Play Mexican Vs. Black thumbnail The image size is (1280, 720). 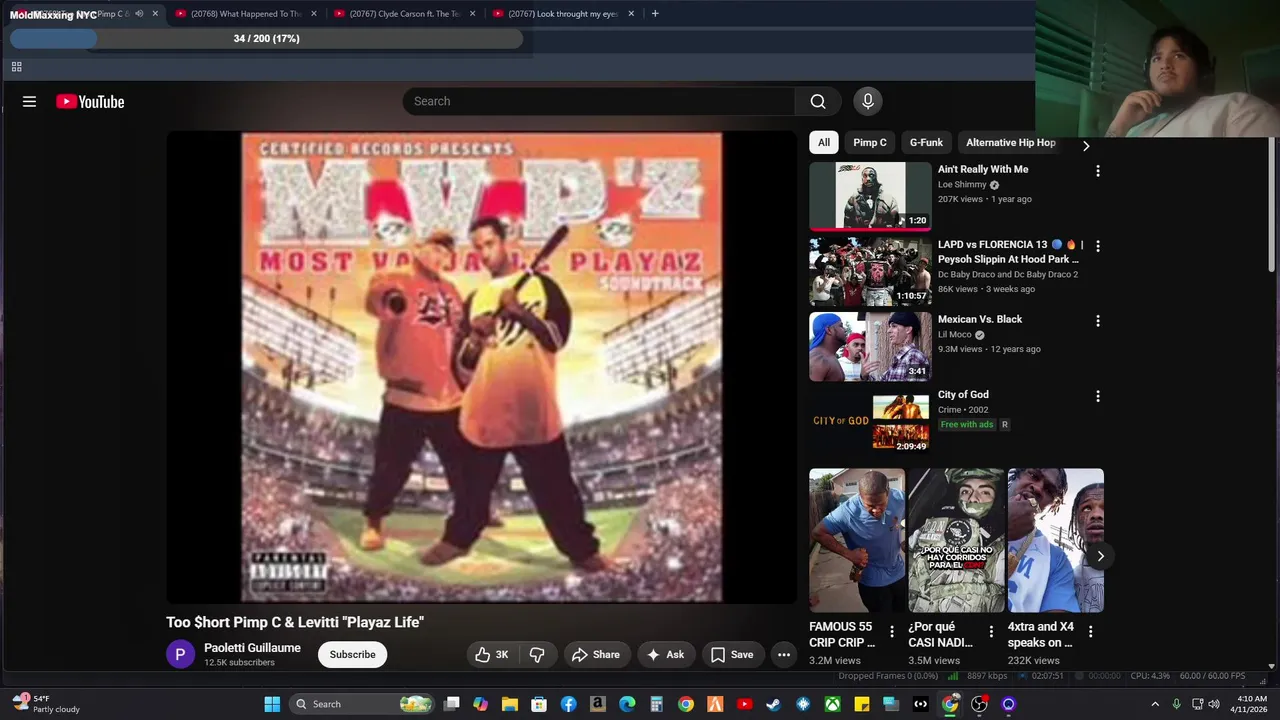pyautogui.click(x=870, y=346)
